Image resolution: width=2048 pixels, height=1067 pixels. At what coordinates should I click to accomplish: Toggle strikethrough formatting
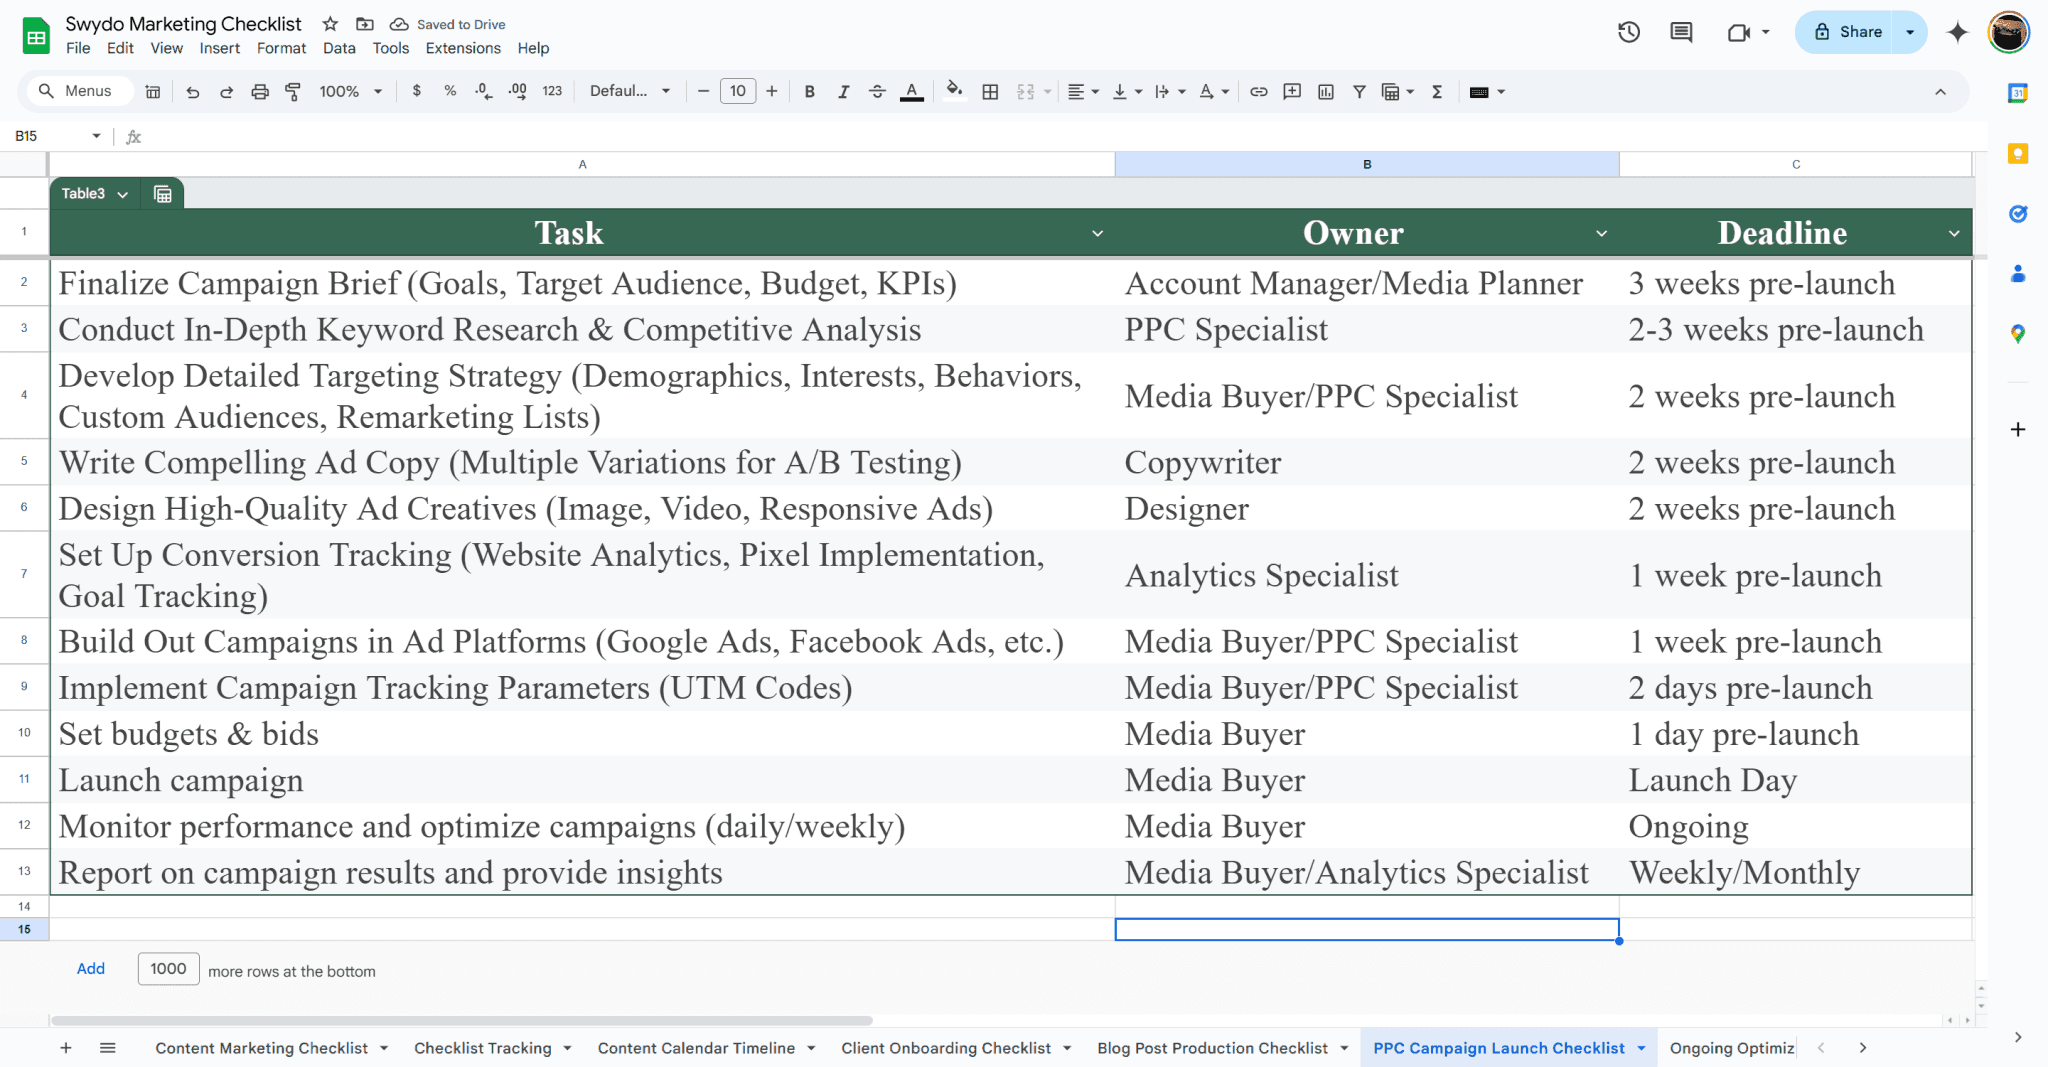click(x=877, y=91)
